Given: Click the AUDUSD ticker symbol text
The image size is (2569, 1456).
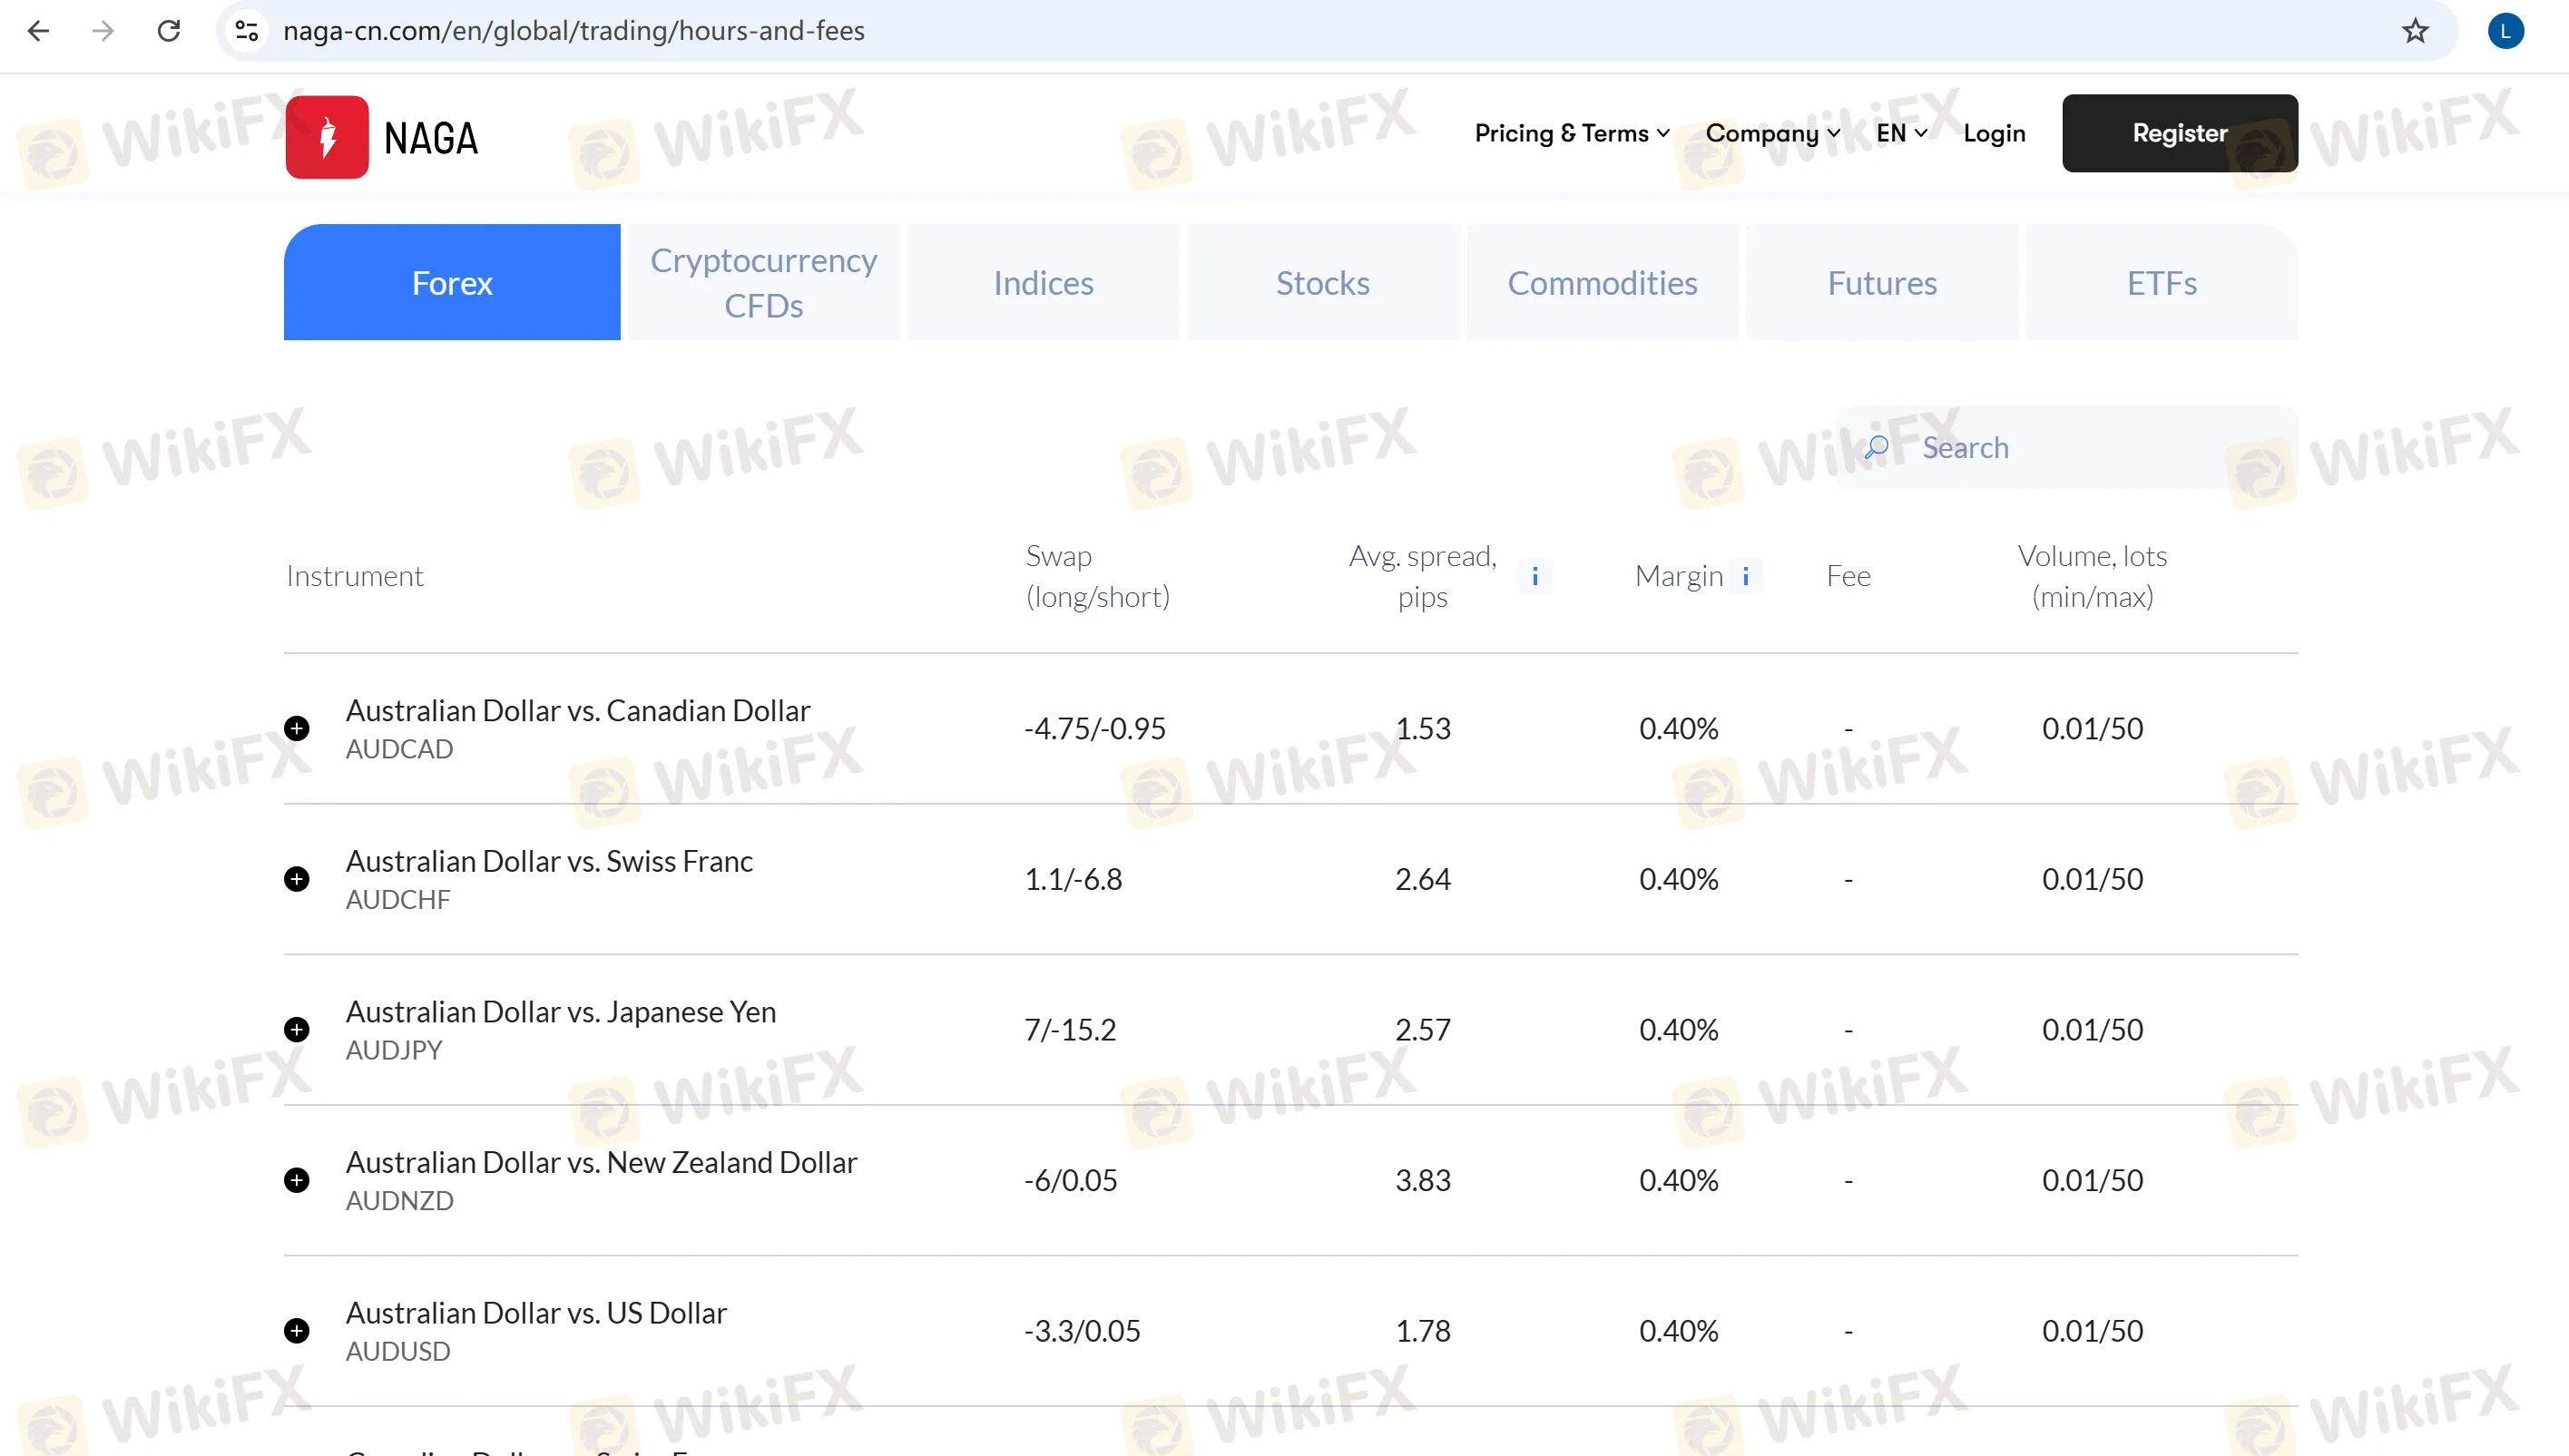Looking at the screenshot, I should (398, 1351).
